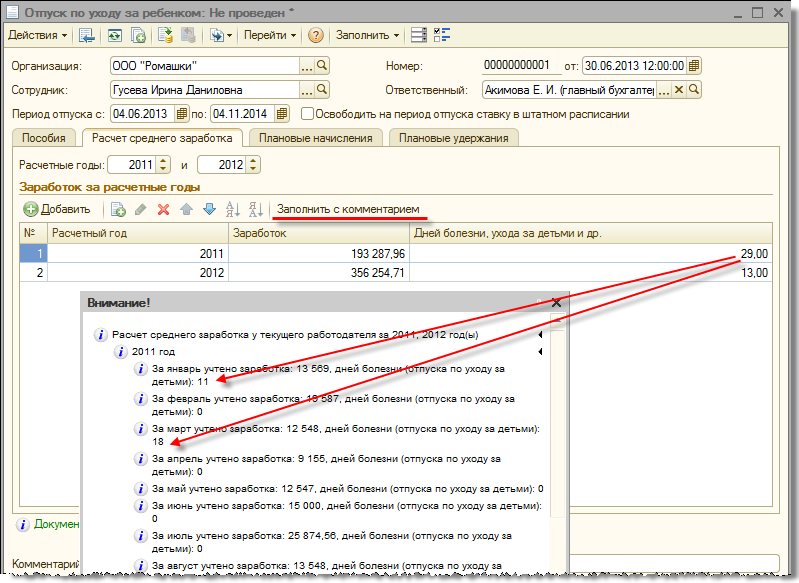The width and height of the screenshot is (799, 583).
Task: Expand the Заполнить dropdown menu
Action: click(368, 35)
